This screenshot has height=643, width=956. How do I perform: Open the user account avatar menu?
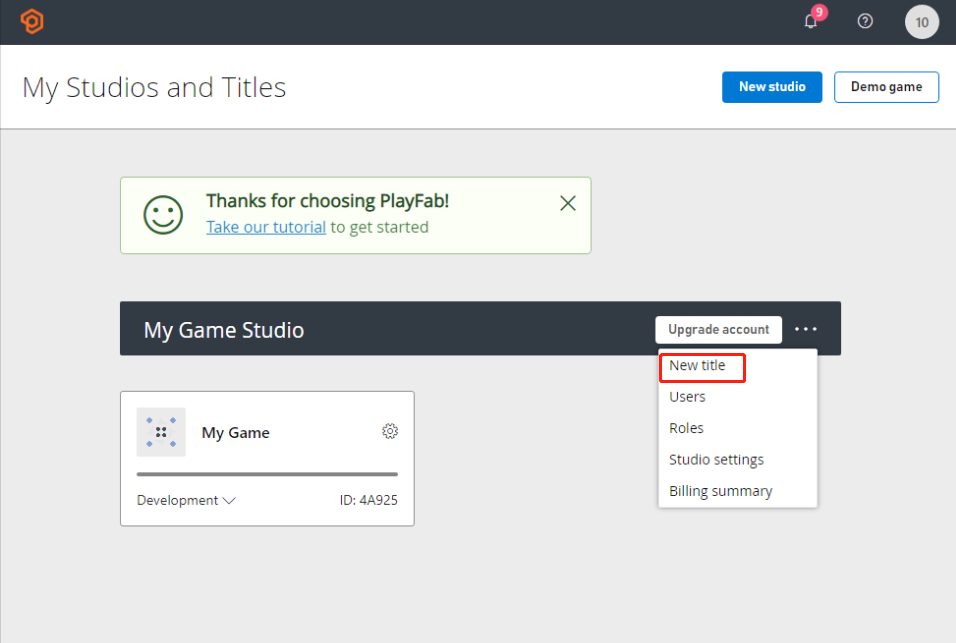[921, 22]
